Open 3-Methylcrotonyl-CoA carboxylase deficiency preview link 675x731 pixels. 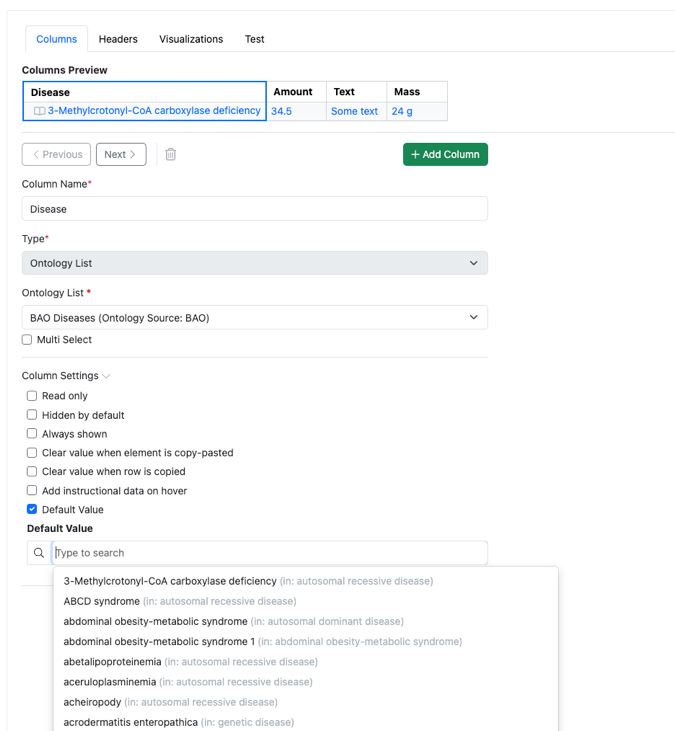tap(154, 110)
